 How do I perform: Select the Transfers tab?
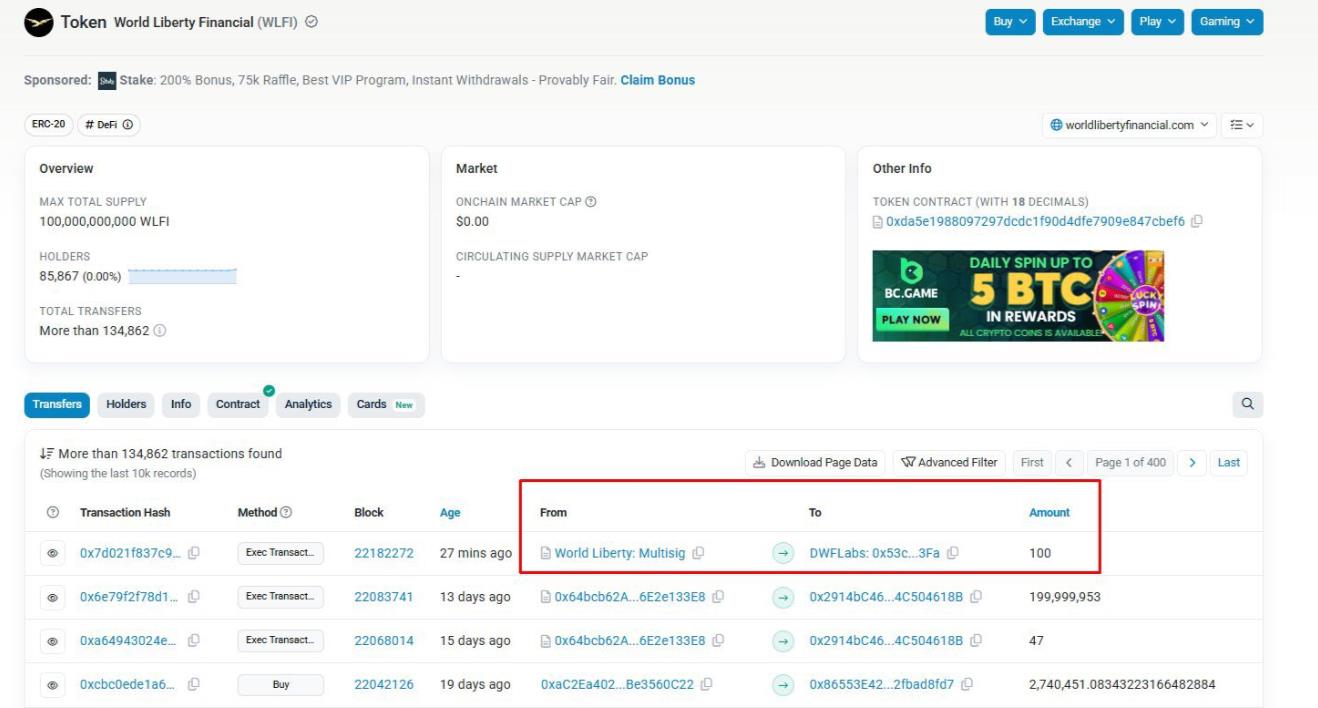tap(57, 404)
